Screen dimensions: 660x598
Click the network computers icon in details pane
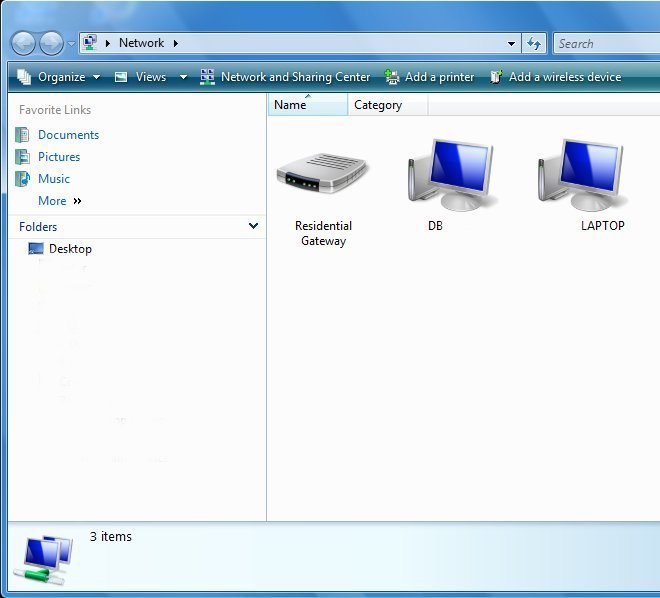(x=43, y=560)
